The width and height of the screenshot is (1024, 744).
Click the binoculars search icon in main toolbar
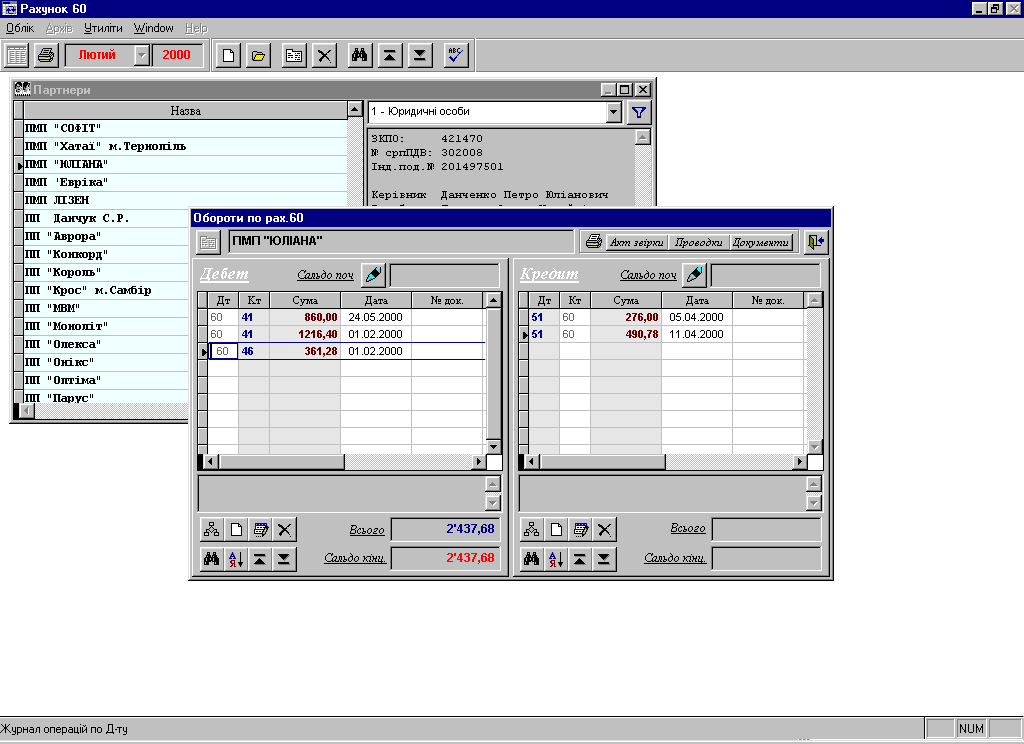click(x=359, y=56)
